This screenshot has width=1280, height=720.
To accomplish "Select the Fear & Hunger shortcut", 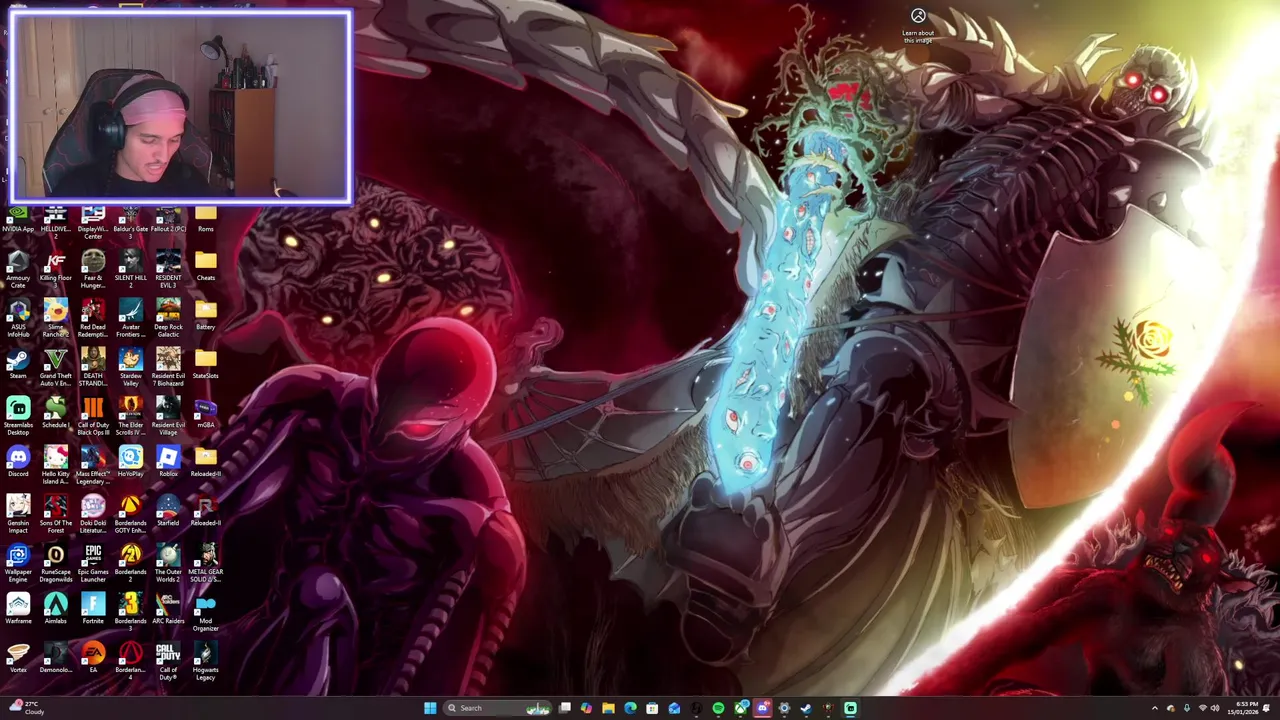I will tap(93, 270).
